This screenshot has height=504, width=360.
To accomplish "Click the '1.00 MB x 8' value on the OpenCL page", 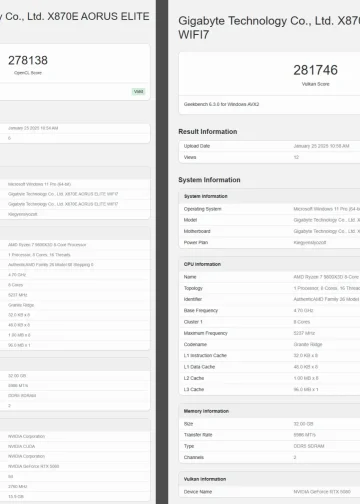I will coord(19,335).
